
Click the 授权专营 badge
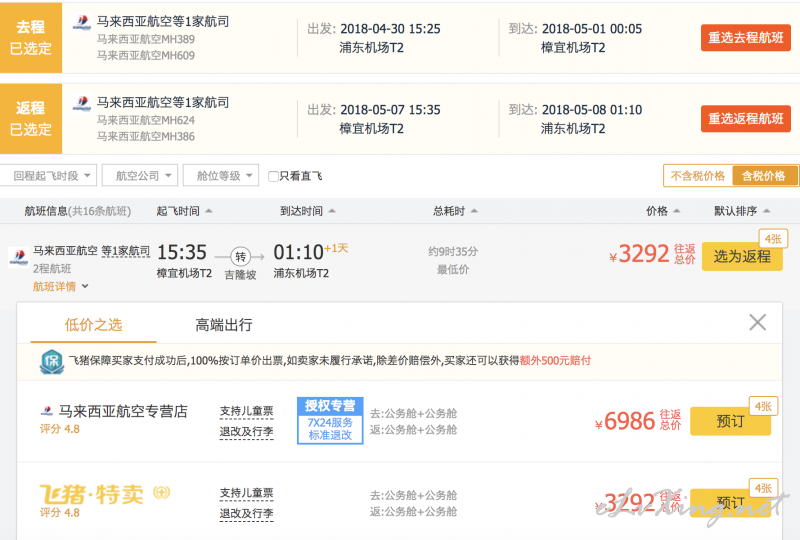point(330,421)
